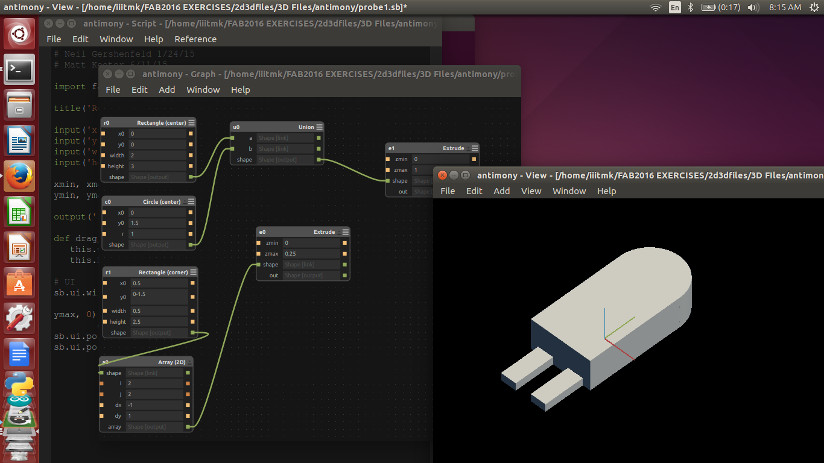Open File menu in the Script window
This screenshot has height=463, width=824.
click(x=54, y=39)
